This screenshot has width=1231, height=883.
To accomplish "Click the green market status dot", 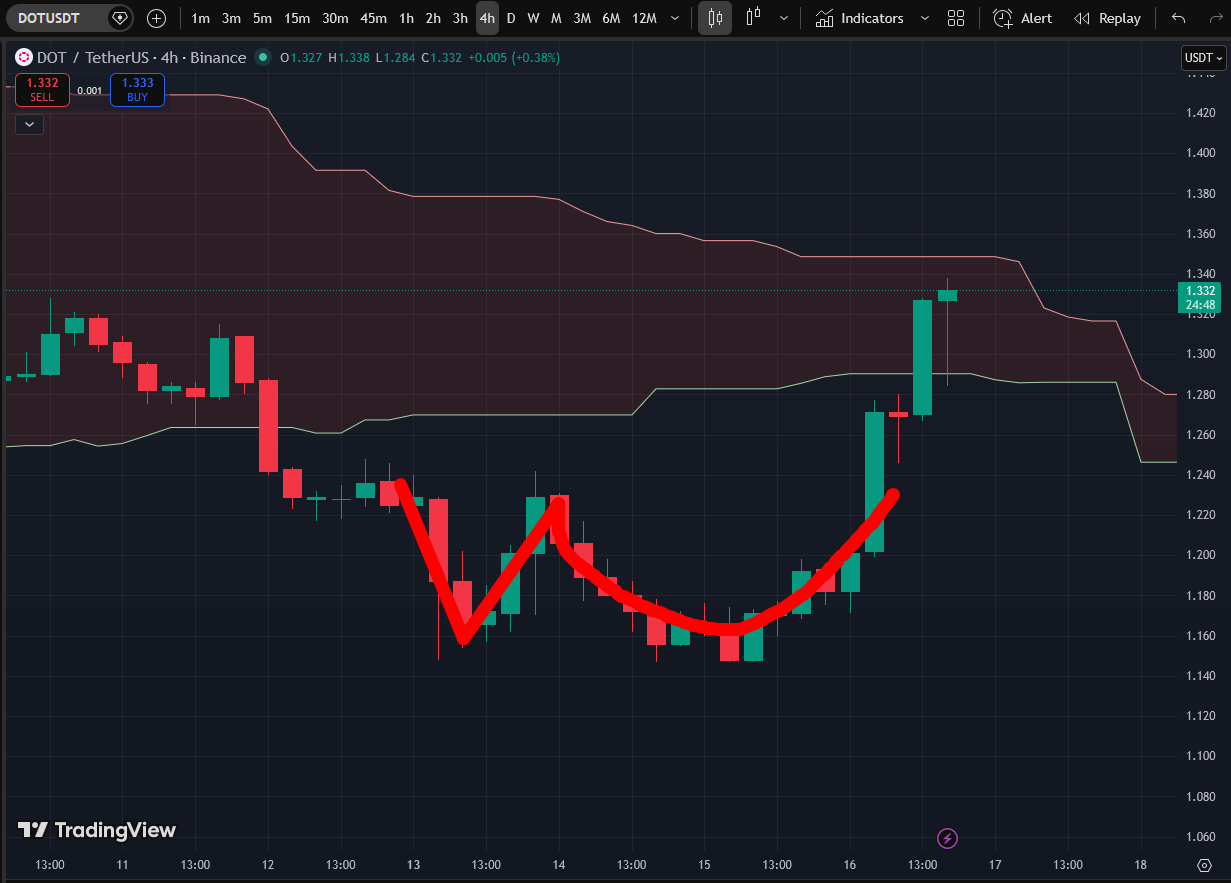I will pyautogui.click(x=263, y=58).
